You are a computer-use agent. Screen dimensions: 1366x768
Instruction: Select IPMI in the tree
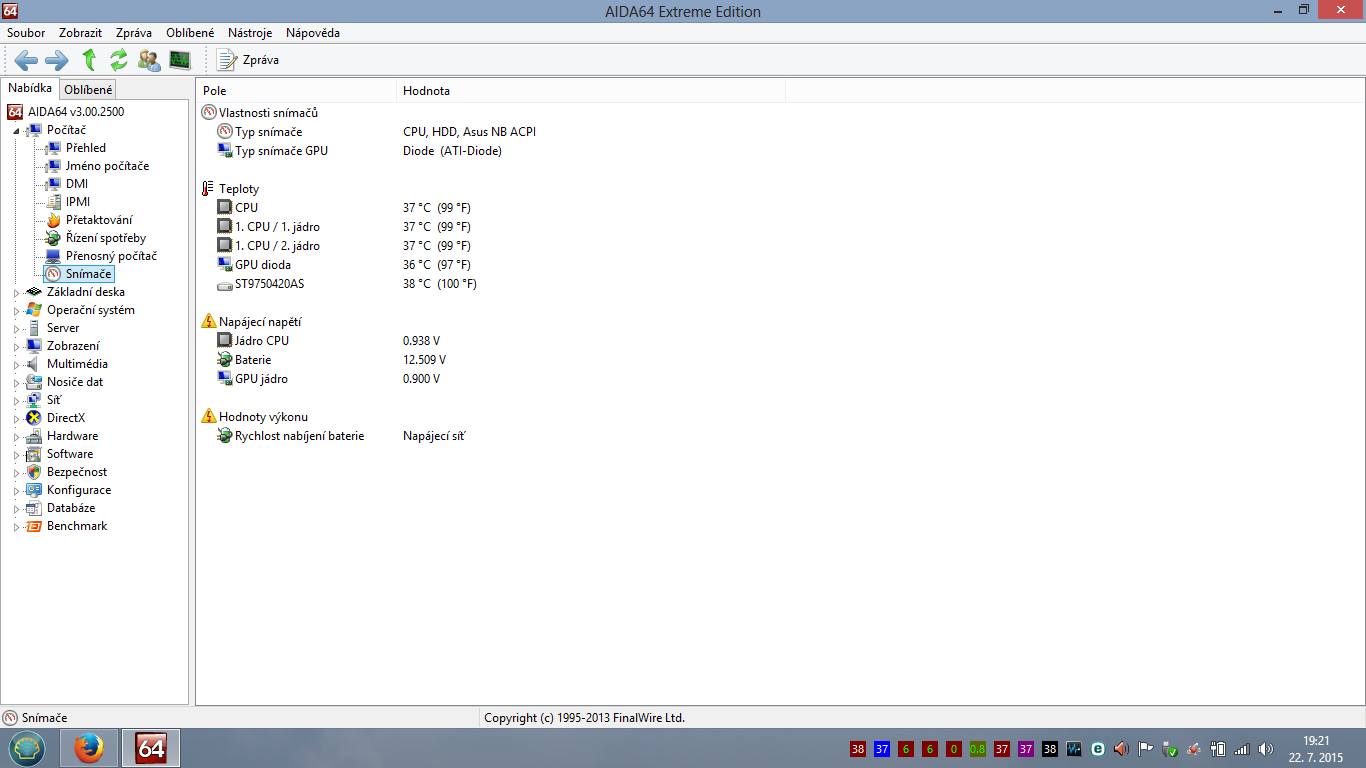(x=77, y=202)
